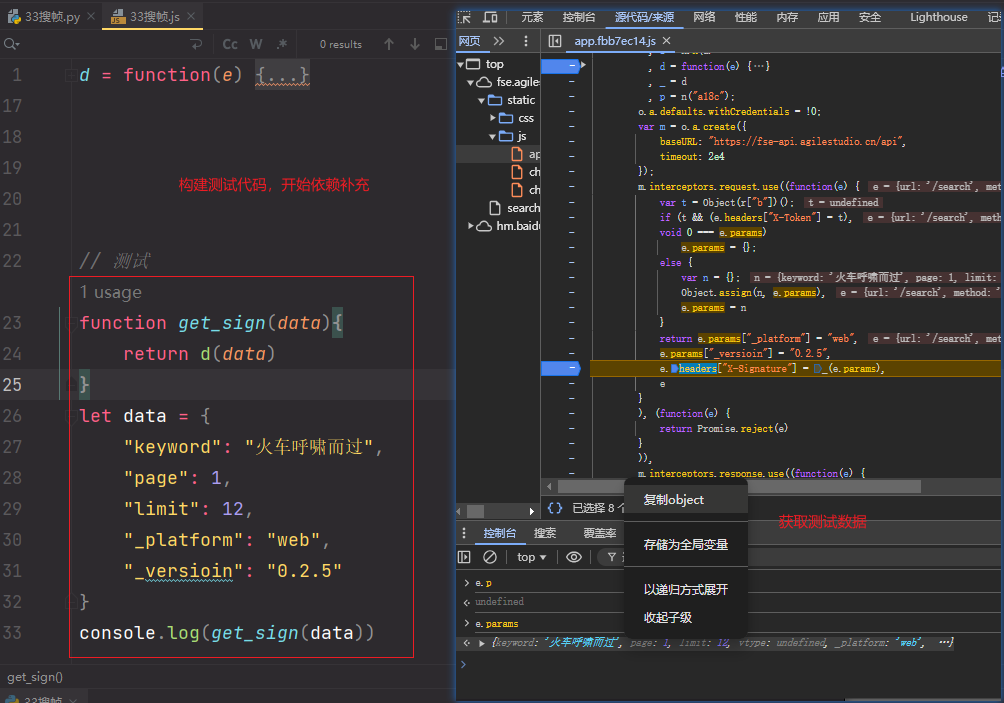Collapse the let data object fold marker
Screen dimensions: 1004x703
point(71,416)
